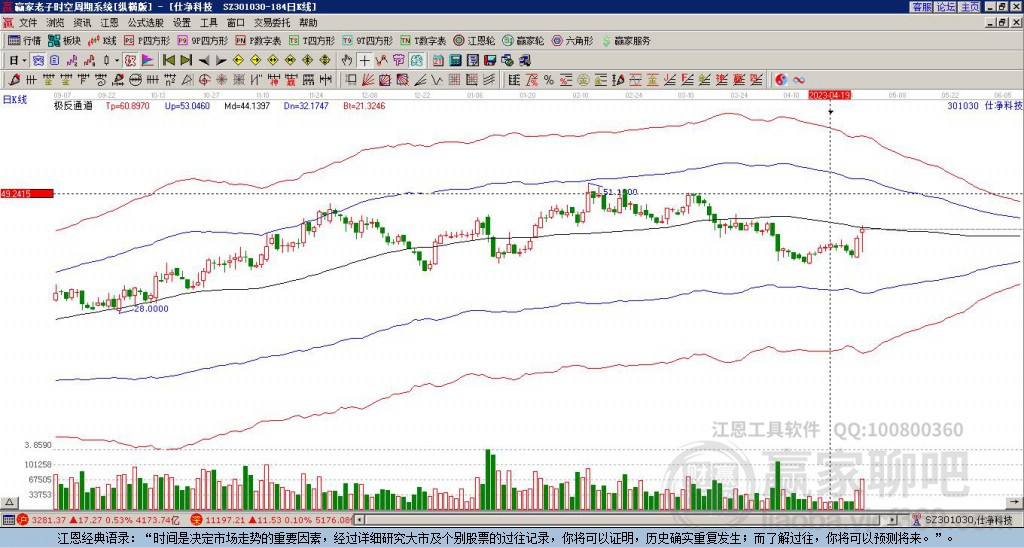Open the 六角形 hexagon tool
The height and width of the screenshot is (548, 1024).
(573, 40)
